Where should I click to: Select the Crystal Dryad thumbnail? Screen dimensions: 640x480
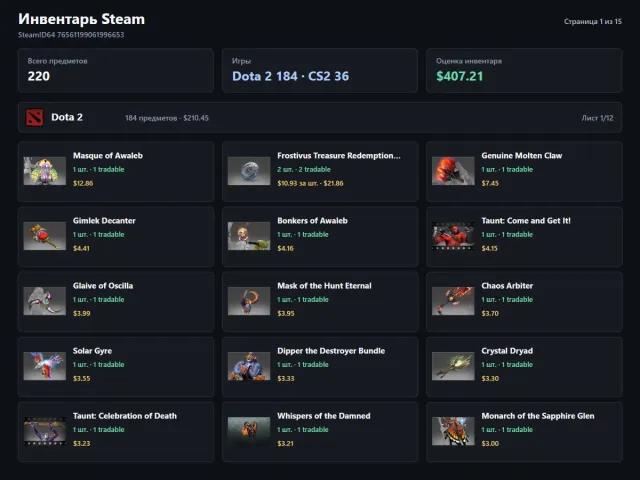tap(453, 366)
